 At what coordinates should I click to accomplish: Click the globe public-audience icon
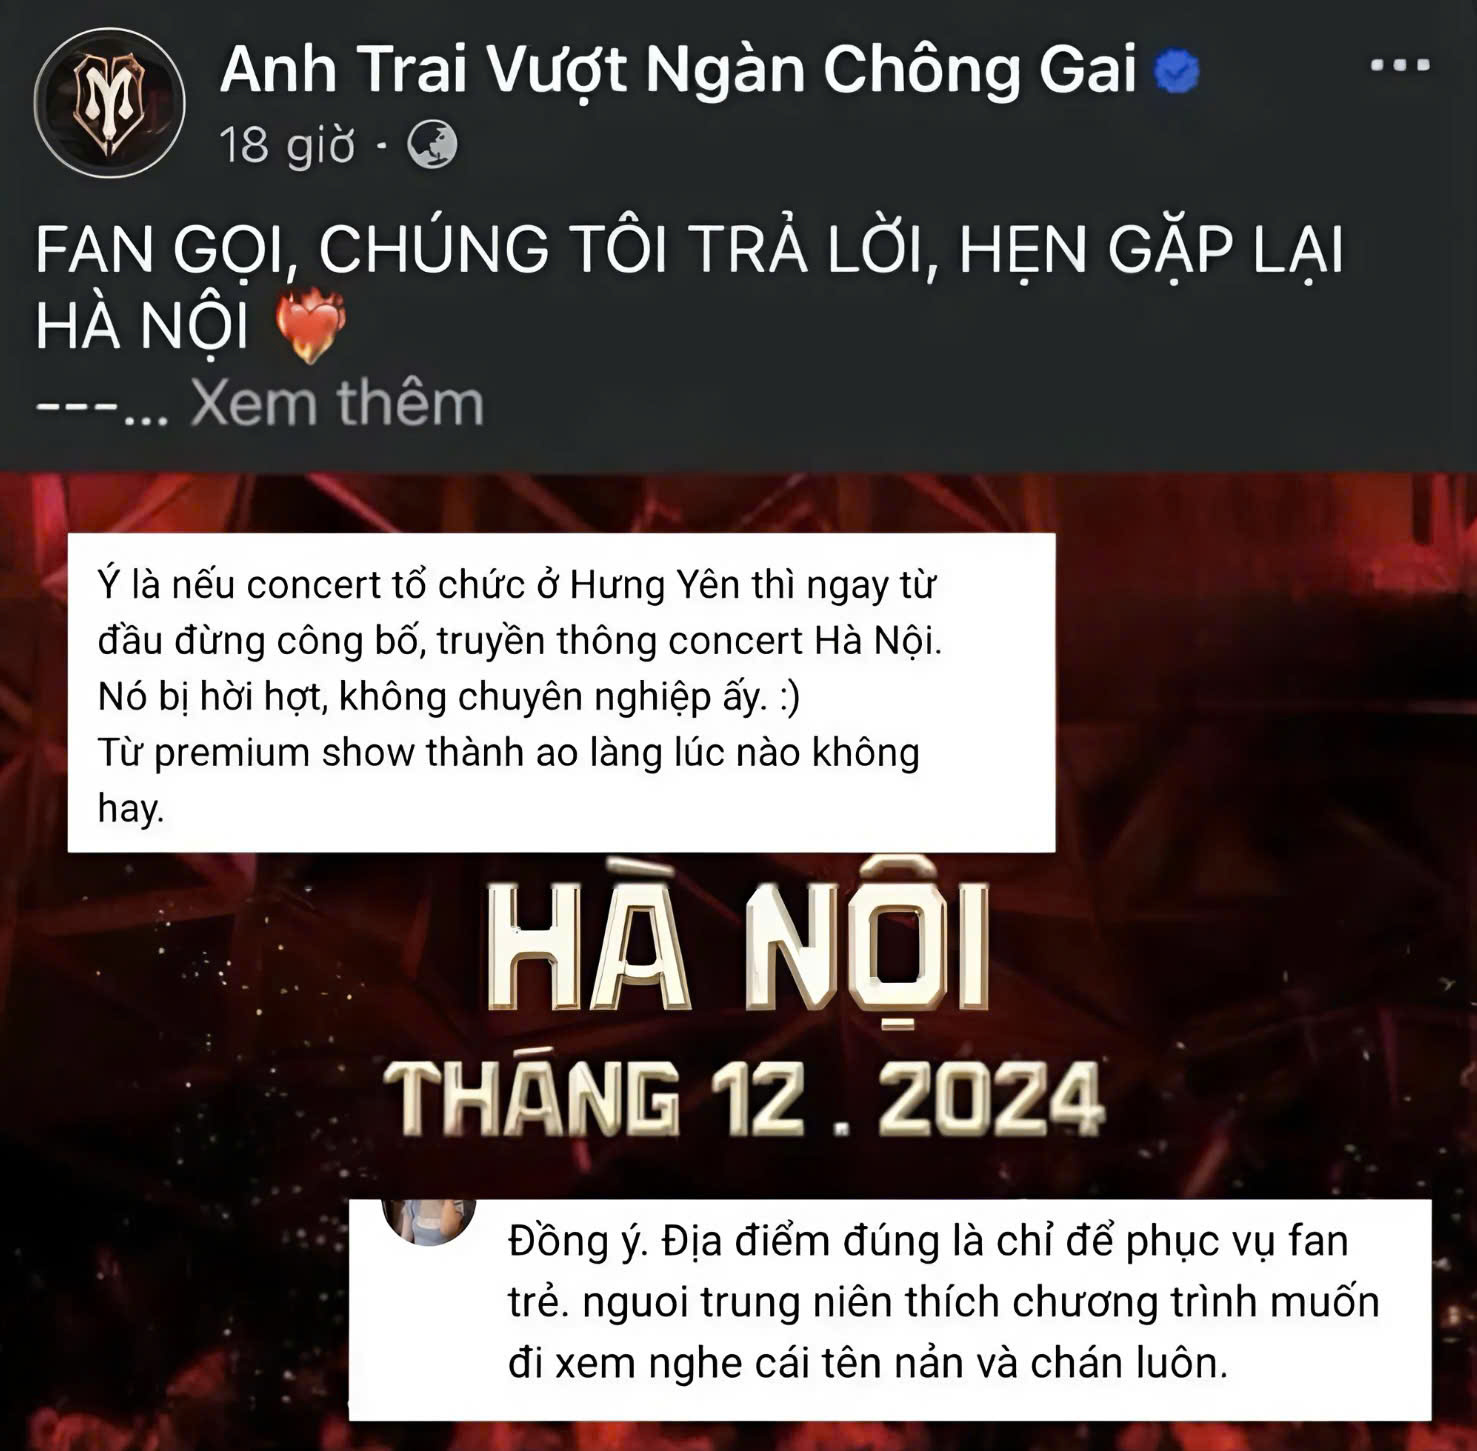433,146
